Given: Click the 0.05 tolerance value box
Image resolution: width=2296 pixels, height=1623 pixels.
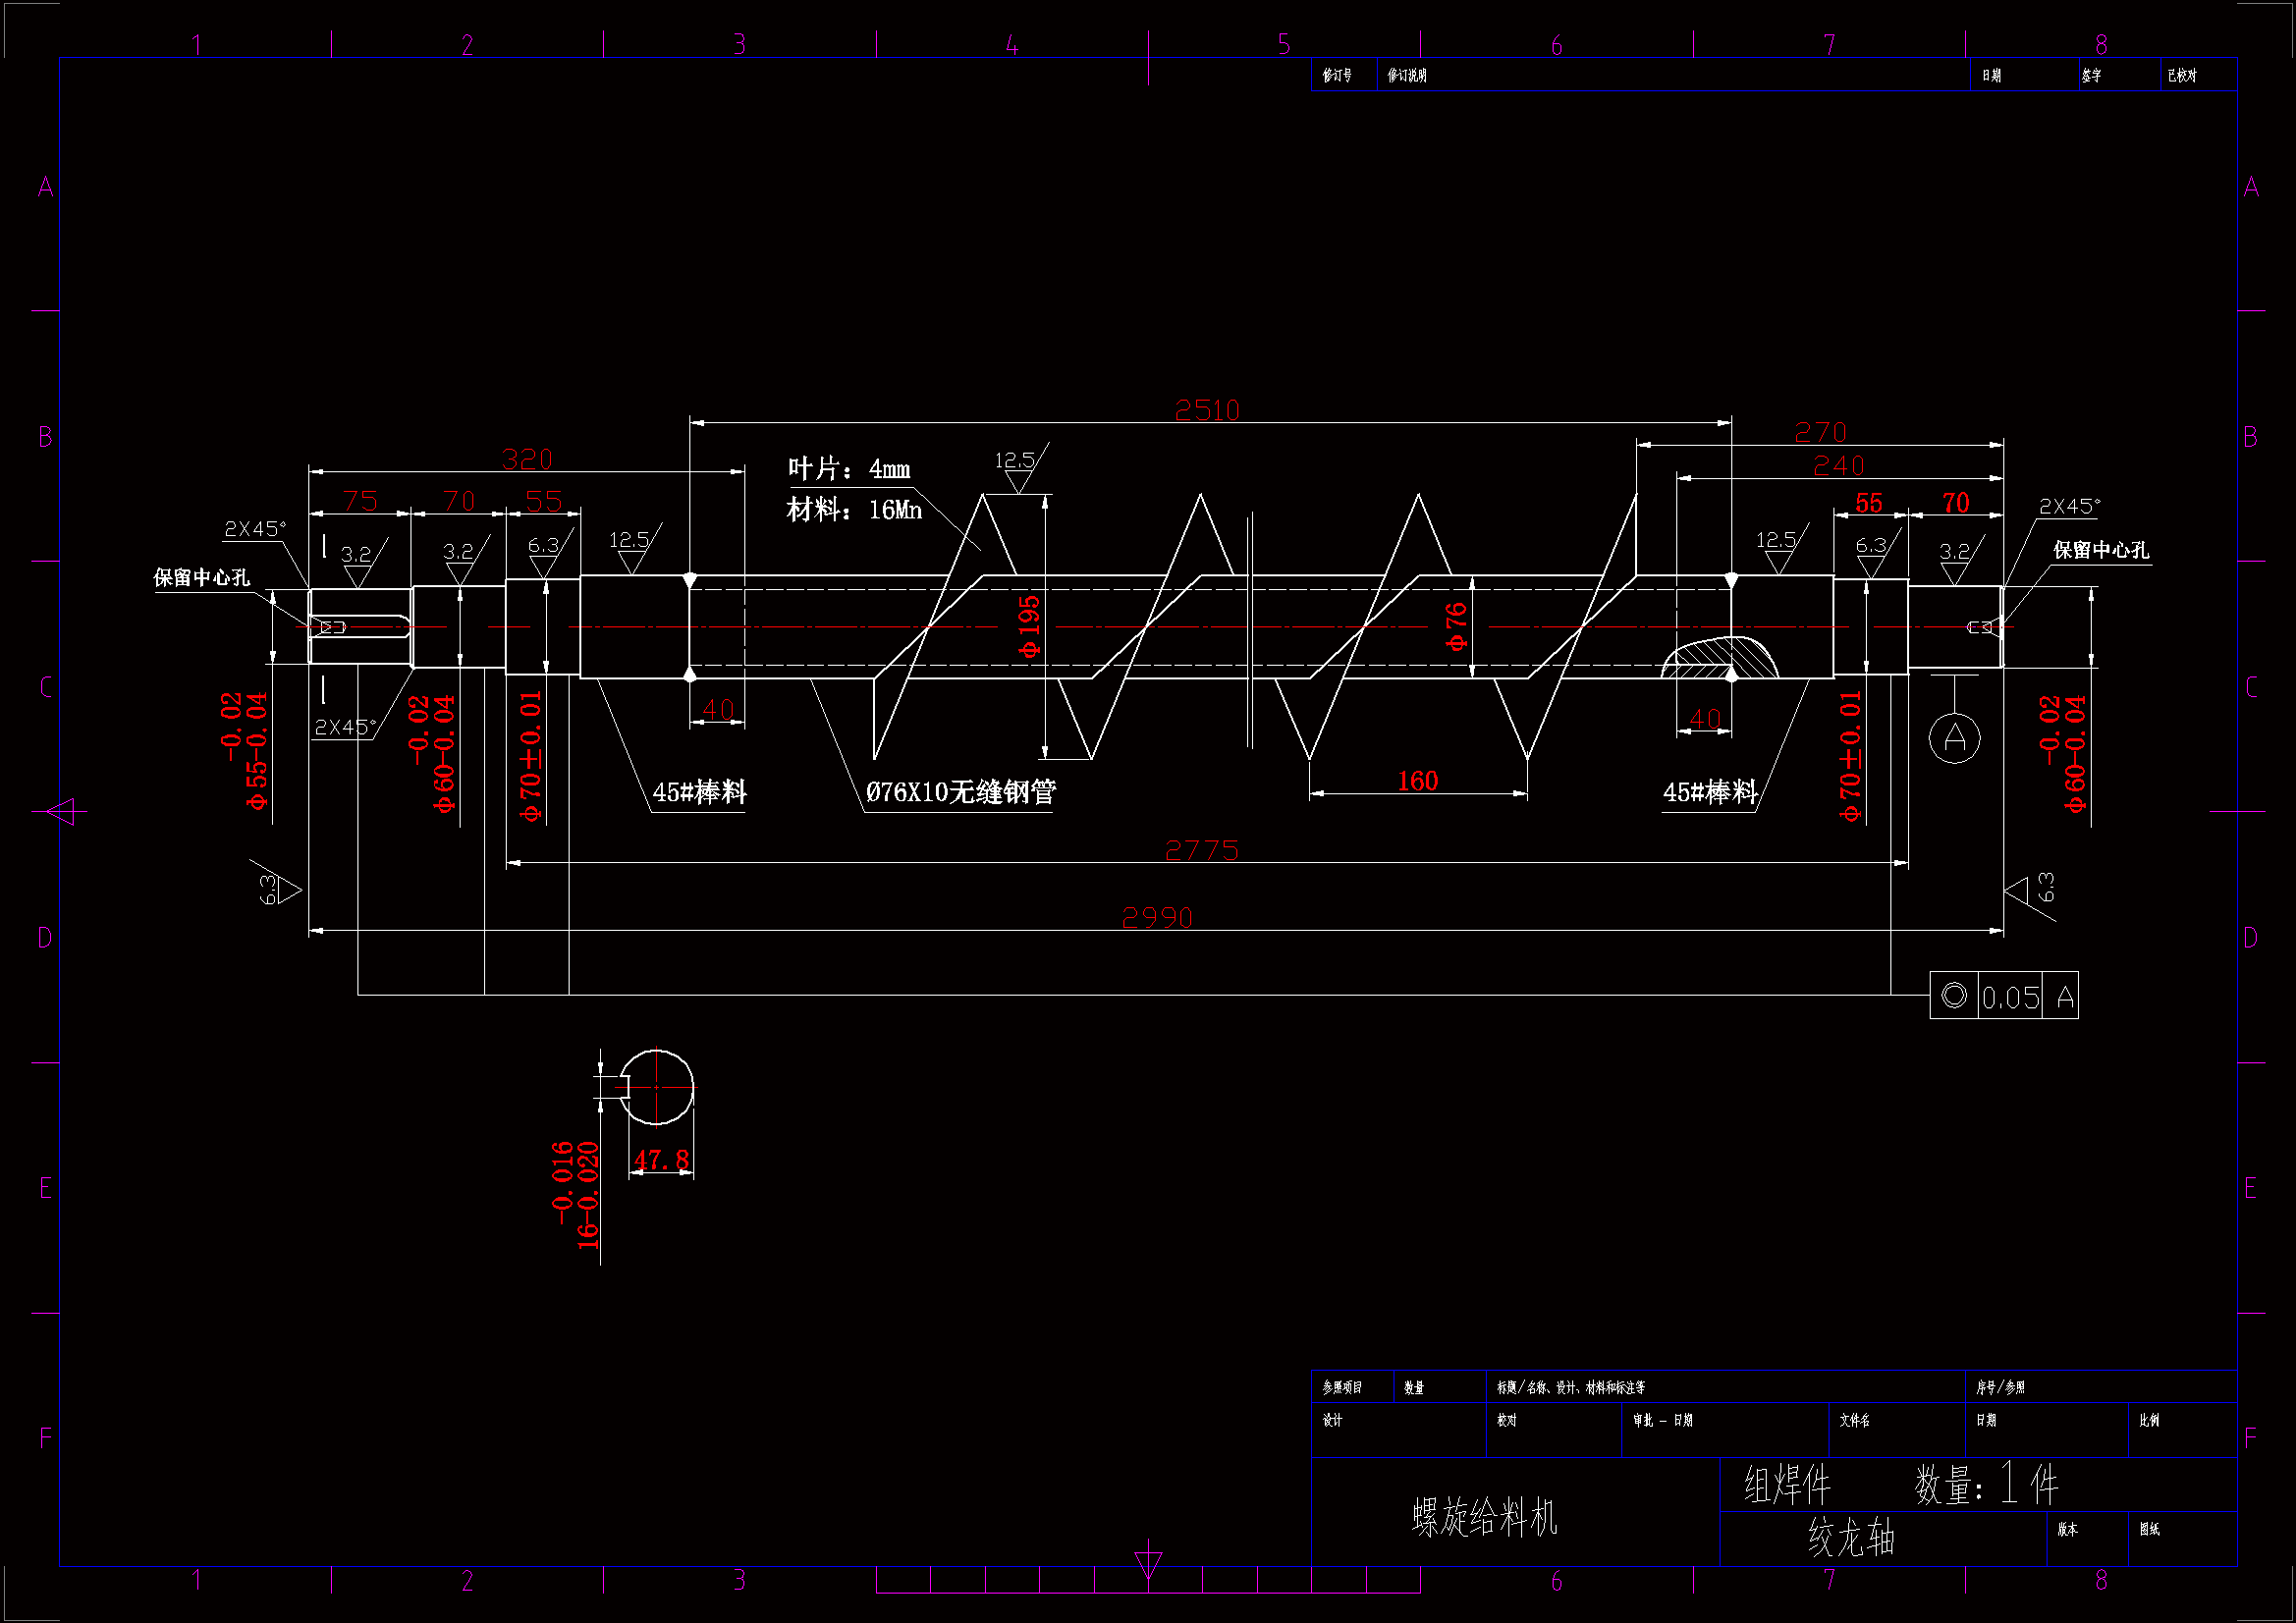Looking at the screenshot, I should pyautogui.click(x=2010, y=997).
